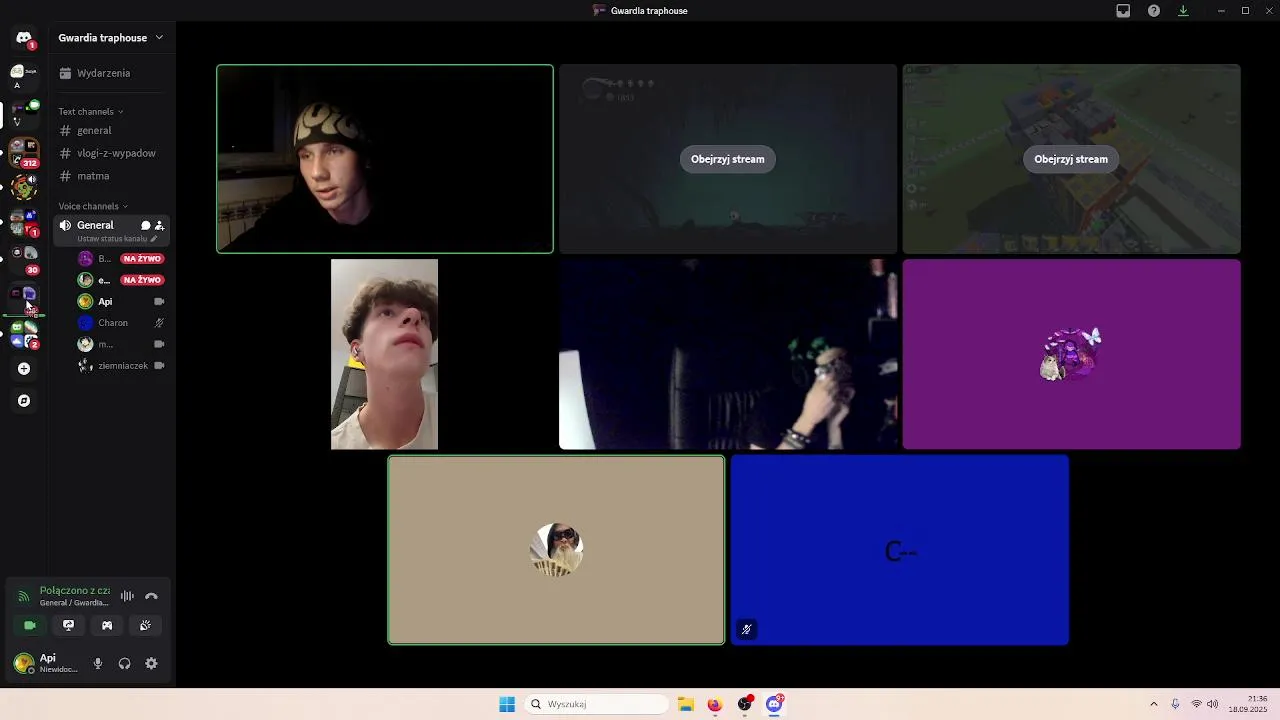1280x720 pixels.
Task: Open the matma text channel
Action: click(110, 176)
